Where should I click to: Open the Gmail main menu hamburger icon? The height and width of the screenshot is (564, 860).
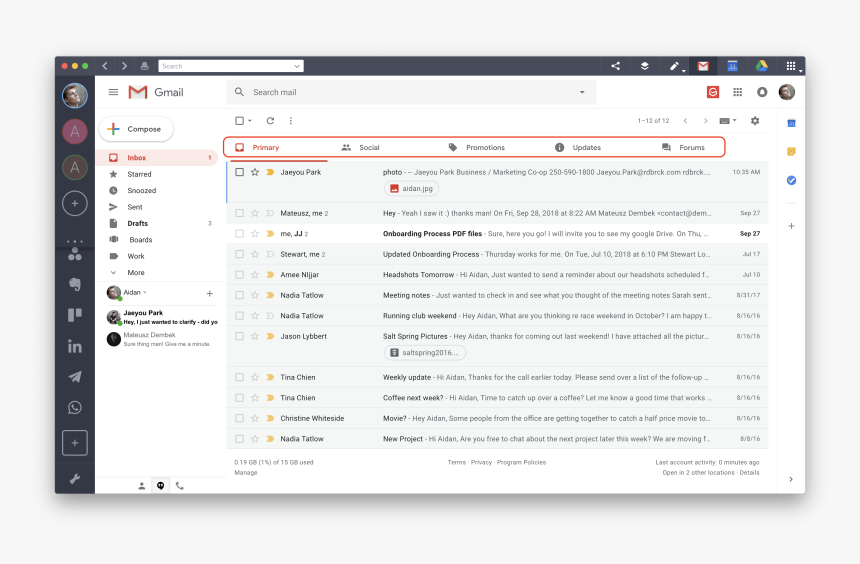[113, 92]
